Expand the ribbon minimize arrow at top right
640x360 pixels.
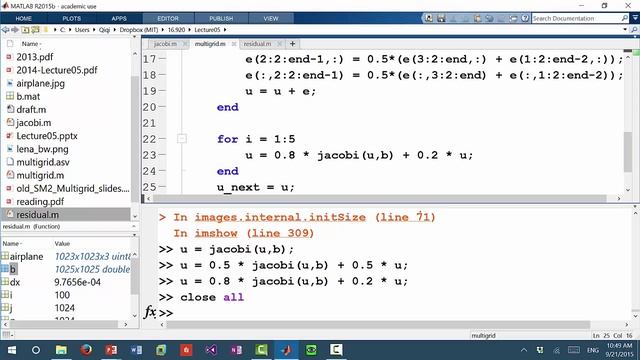pyautogui.click(x=635, y=18)
